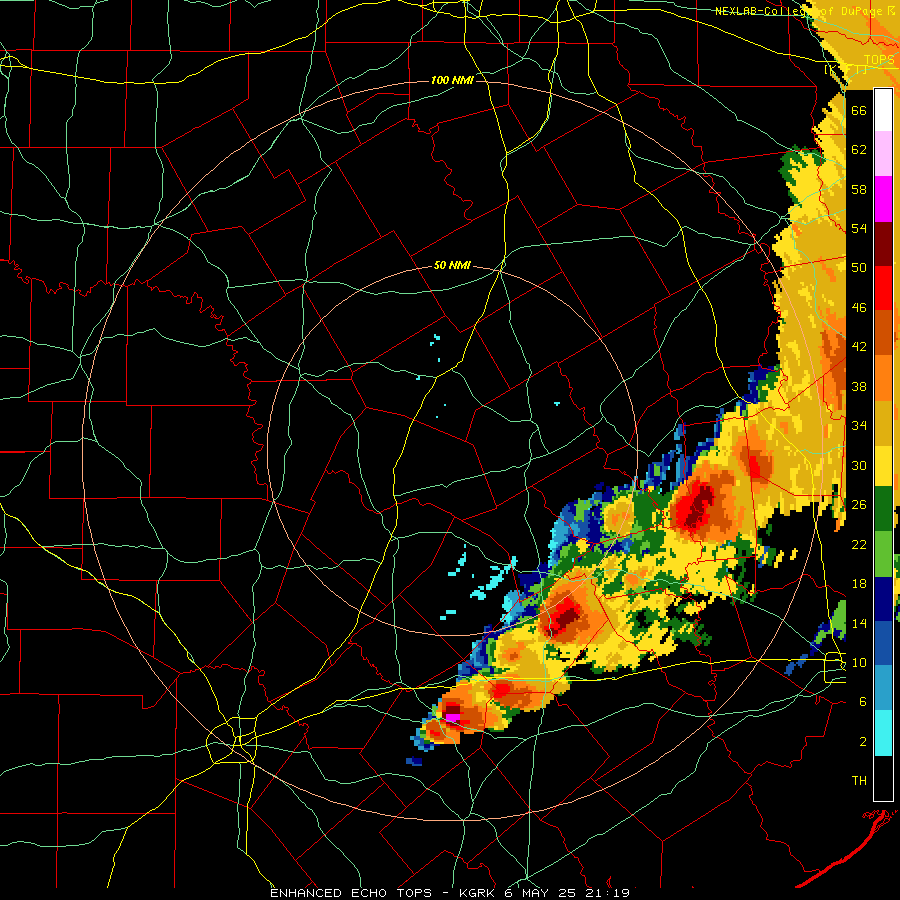
Task: Click the '50 NMI' range ring label
Action: 452,265
